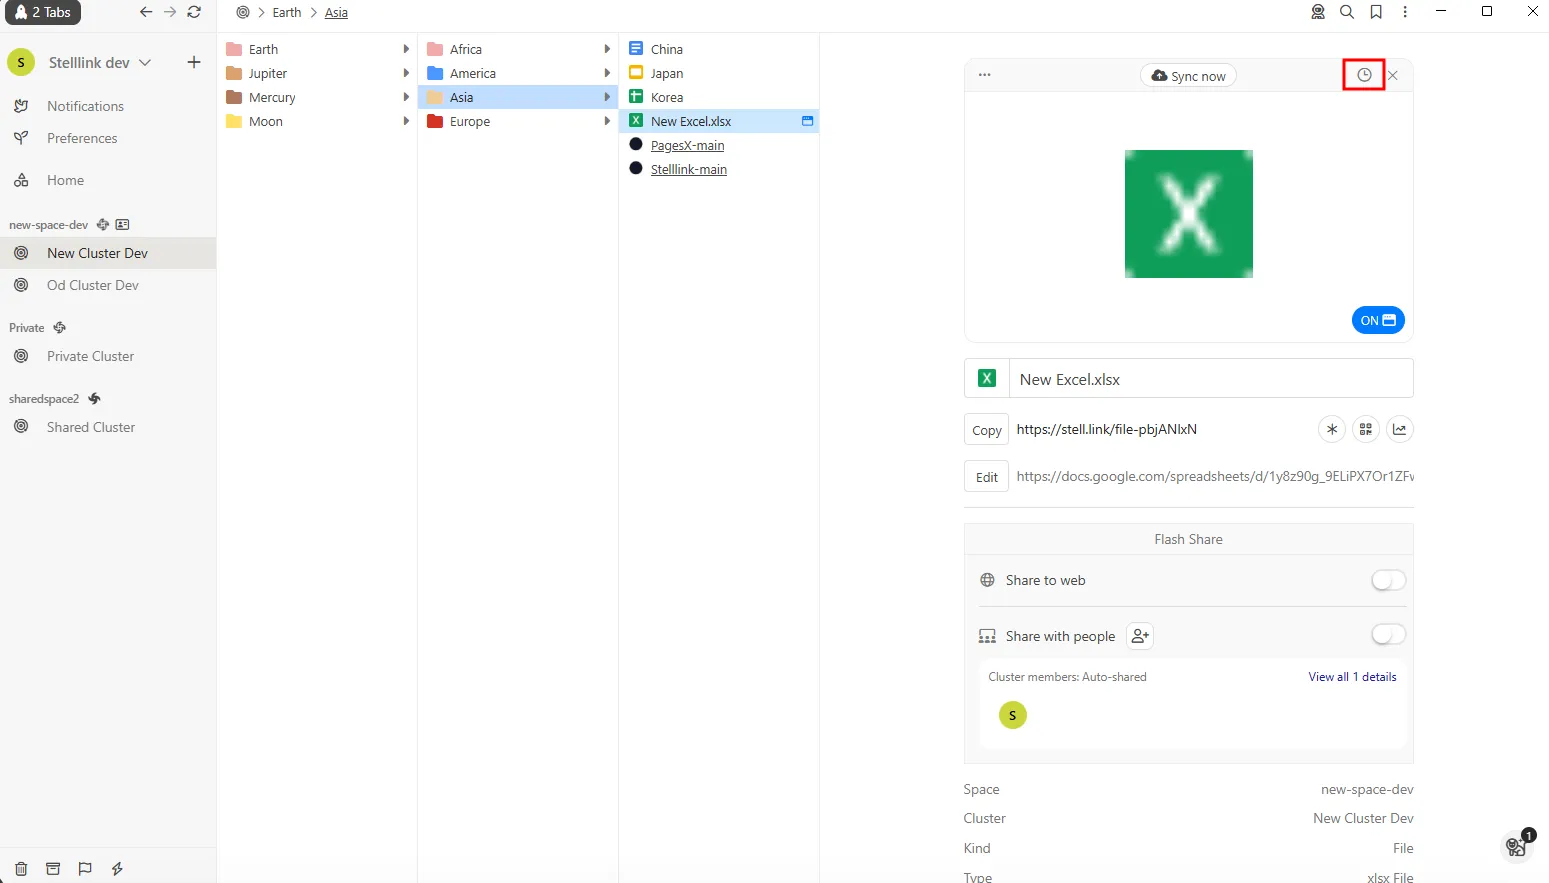Enable the Share to web toggle
Viewport: 1549px width, 883px height.
[1388, 580]
